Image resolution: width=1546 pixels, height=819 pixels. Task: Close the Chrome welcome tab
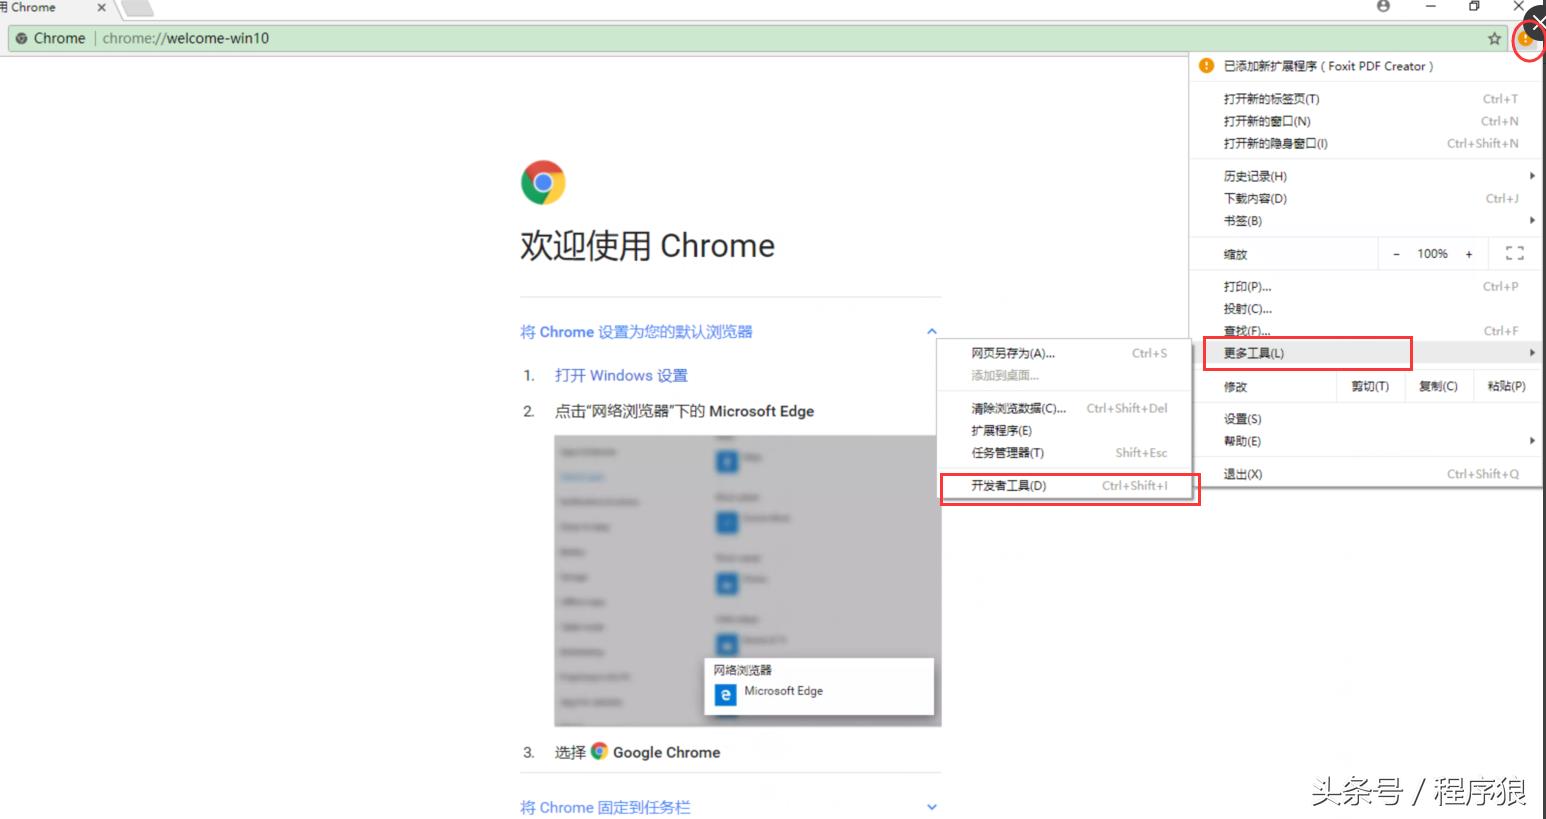pyautogui.click(x=101, y=8)
